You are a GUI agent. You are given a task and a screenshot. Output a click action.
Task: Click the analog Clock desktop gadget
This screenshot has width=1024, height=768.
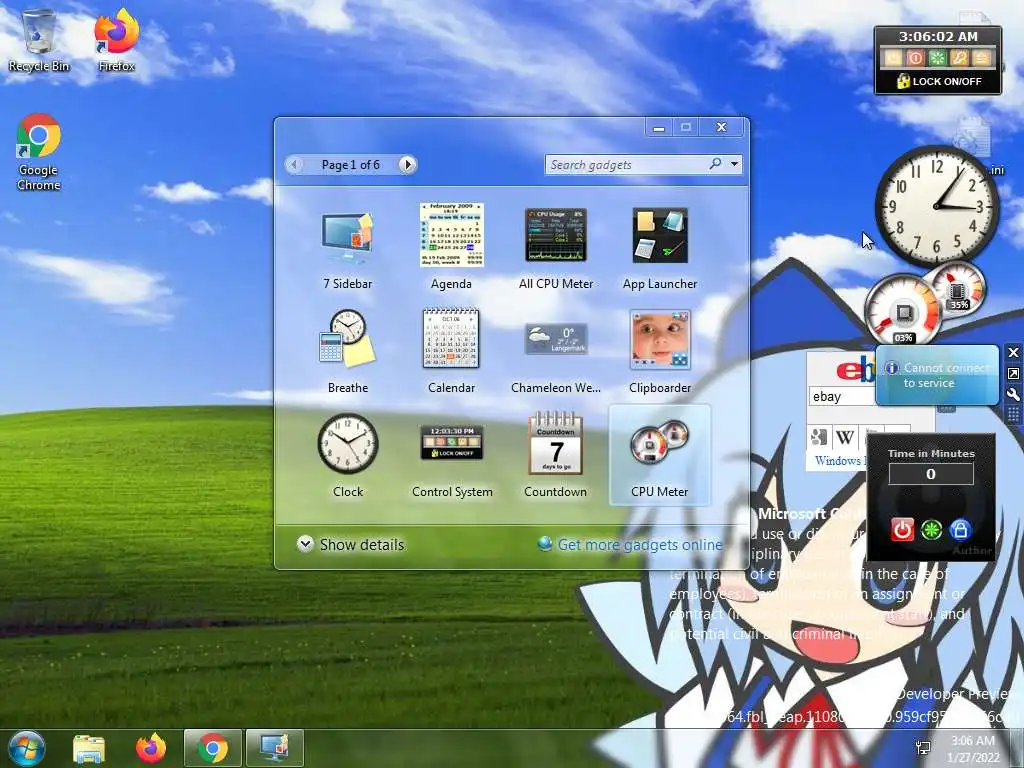(x=936, y=206)
